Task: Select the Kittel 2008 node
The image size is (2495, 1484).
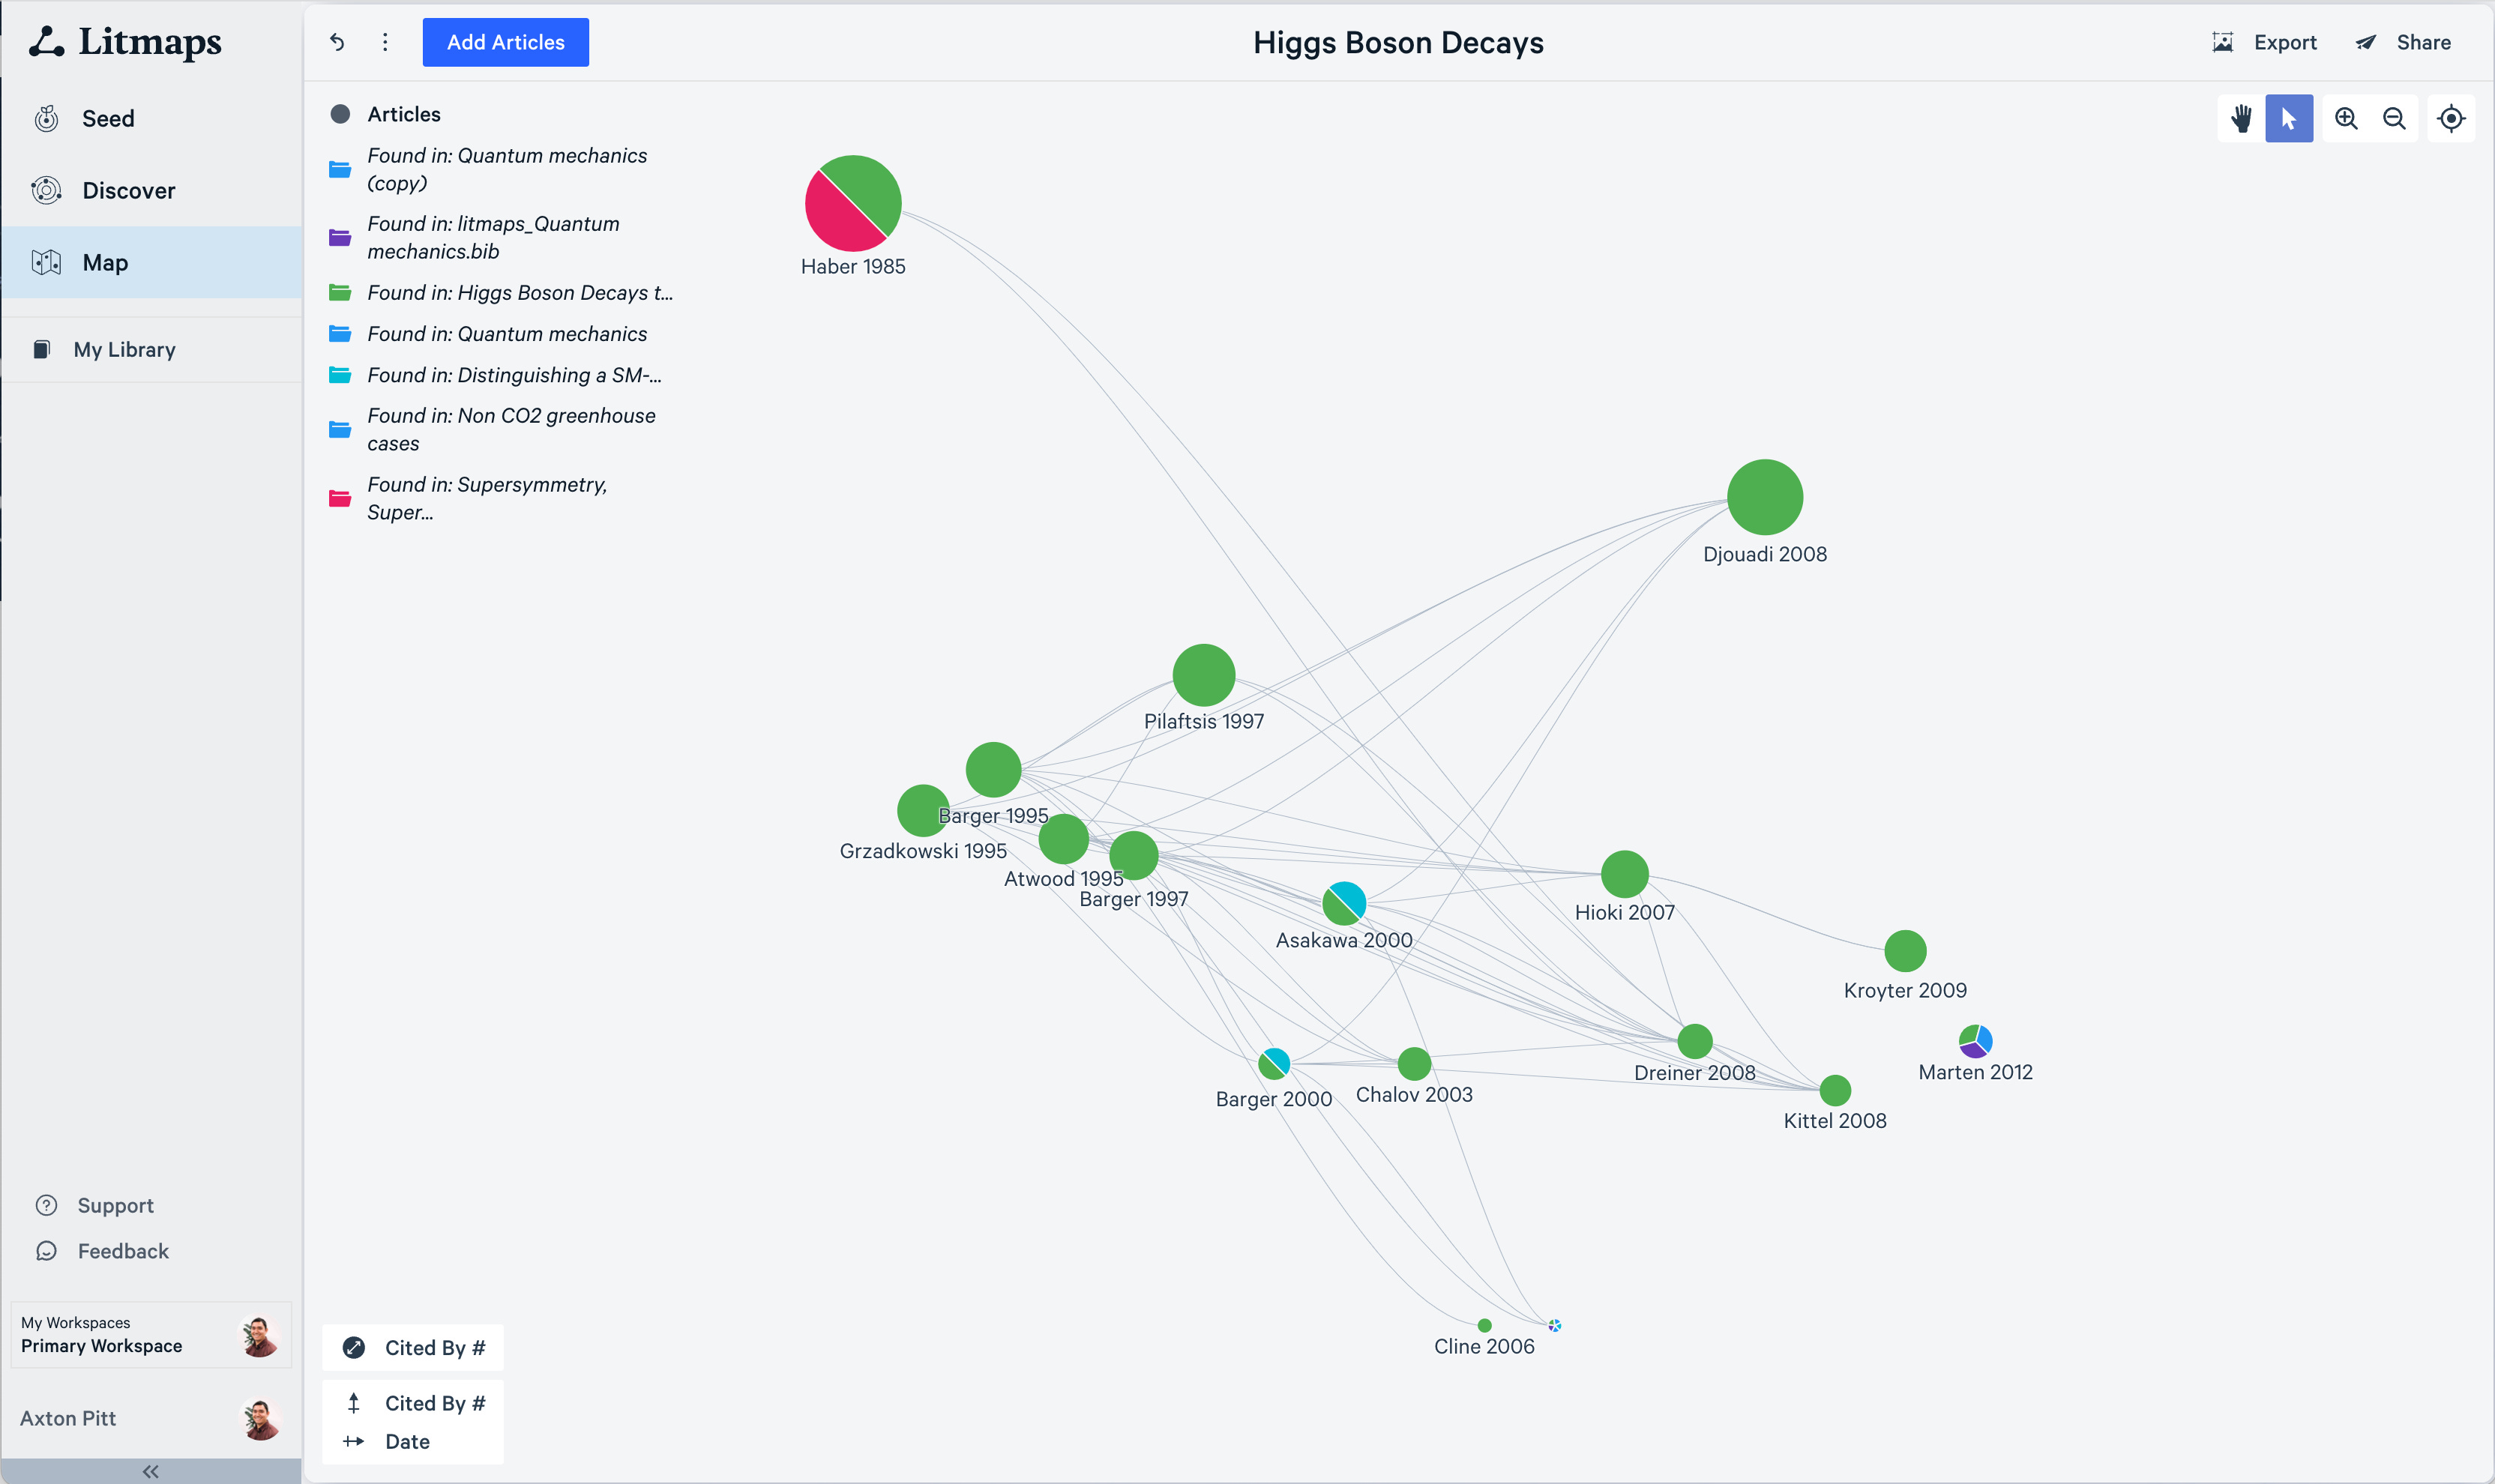Action: (1835, 1090)
